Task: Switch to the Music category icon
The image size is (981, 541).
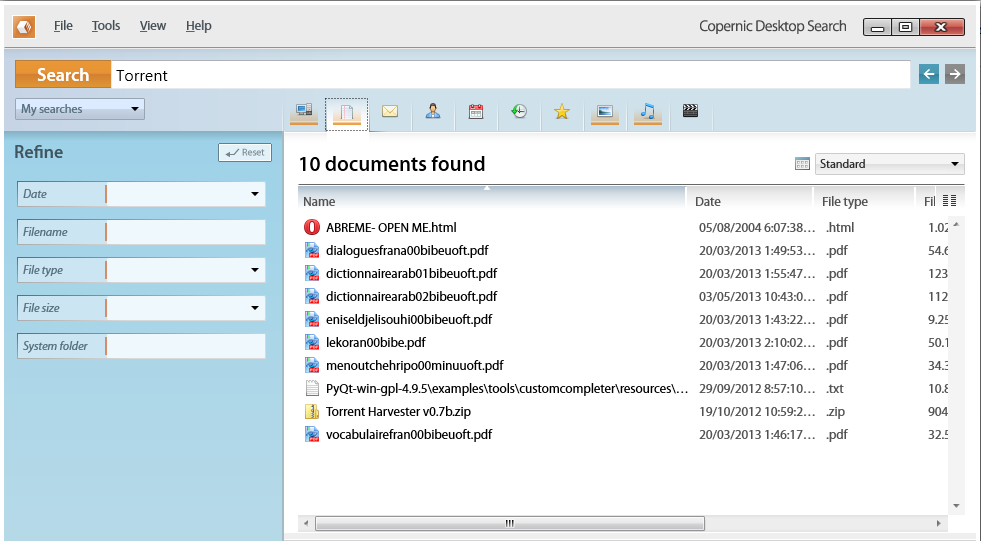Action: (648, 113)
